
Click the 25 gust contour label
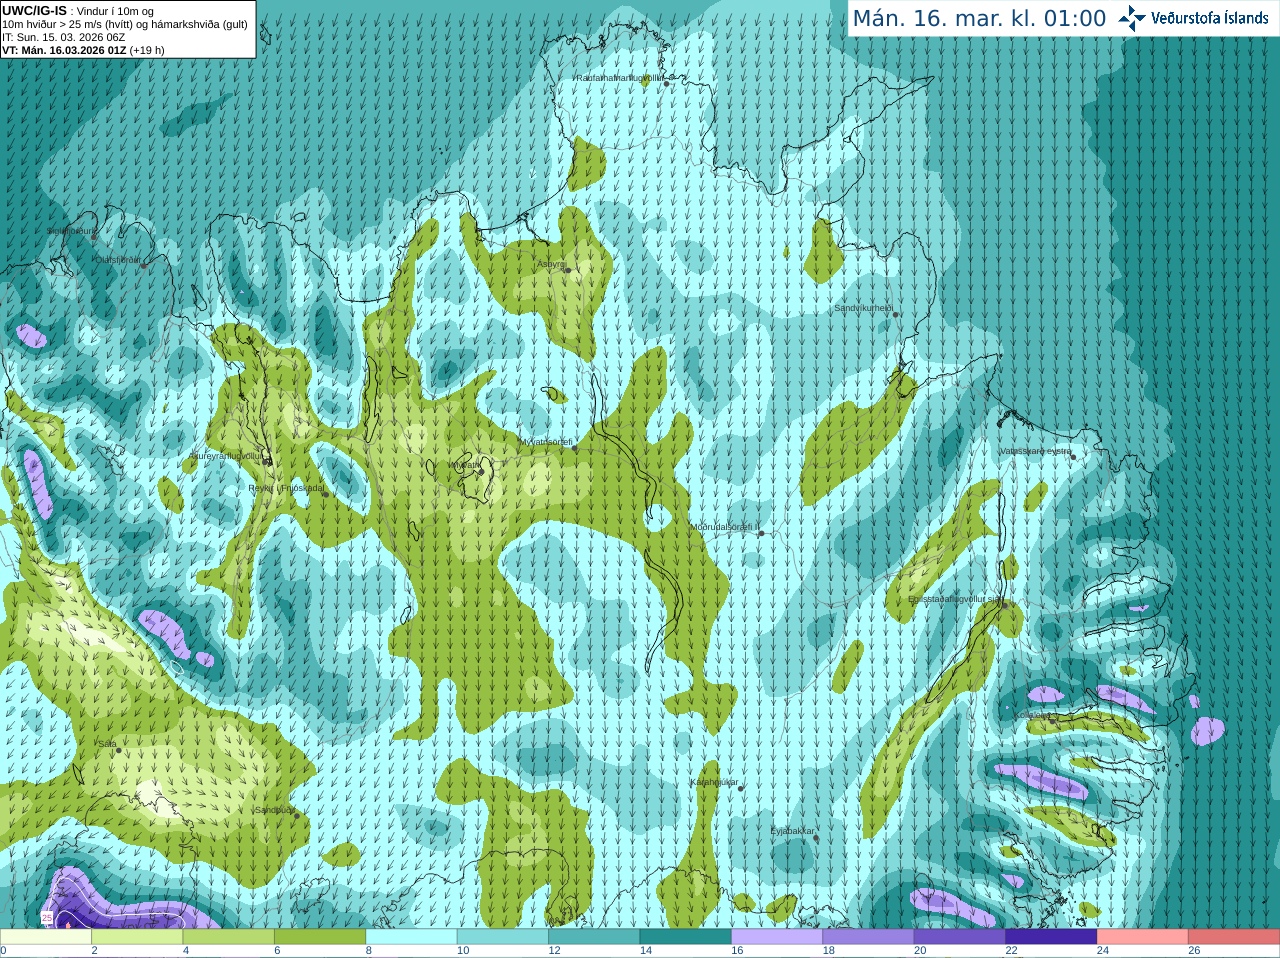point(47,917)
